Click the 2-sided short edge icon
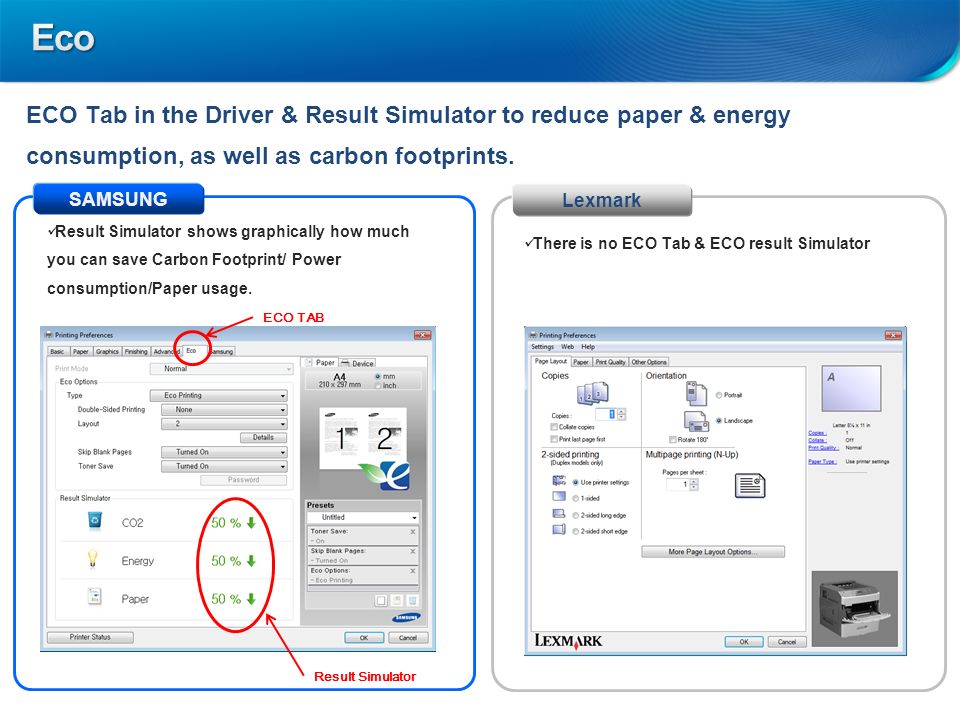The width and height of the screenshot is (960, 720). point(559,530)
